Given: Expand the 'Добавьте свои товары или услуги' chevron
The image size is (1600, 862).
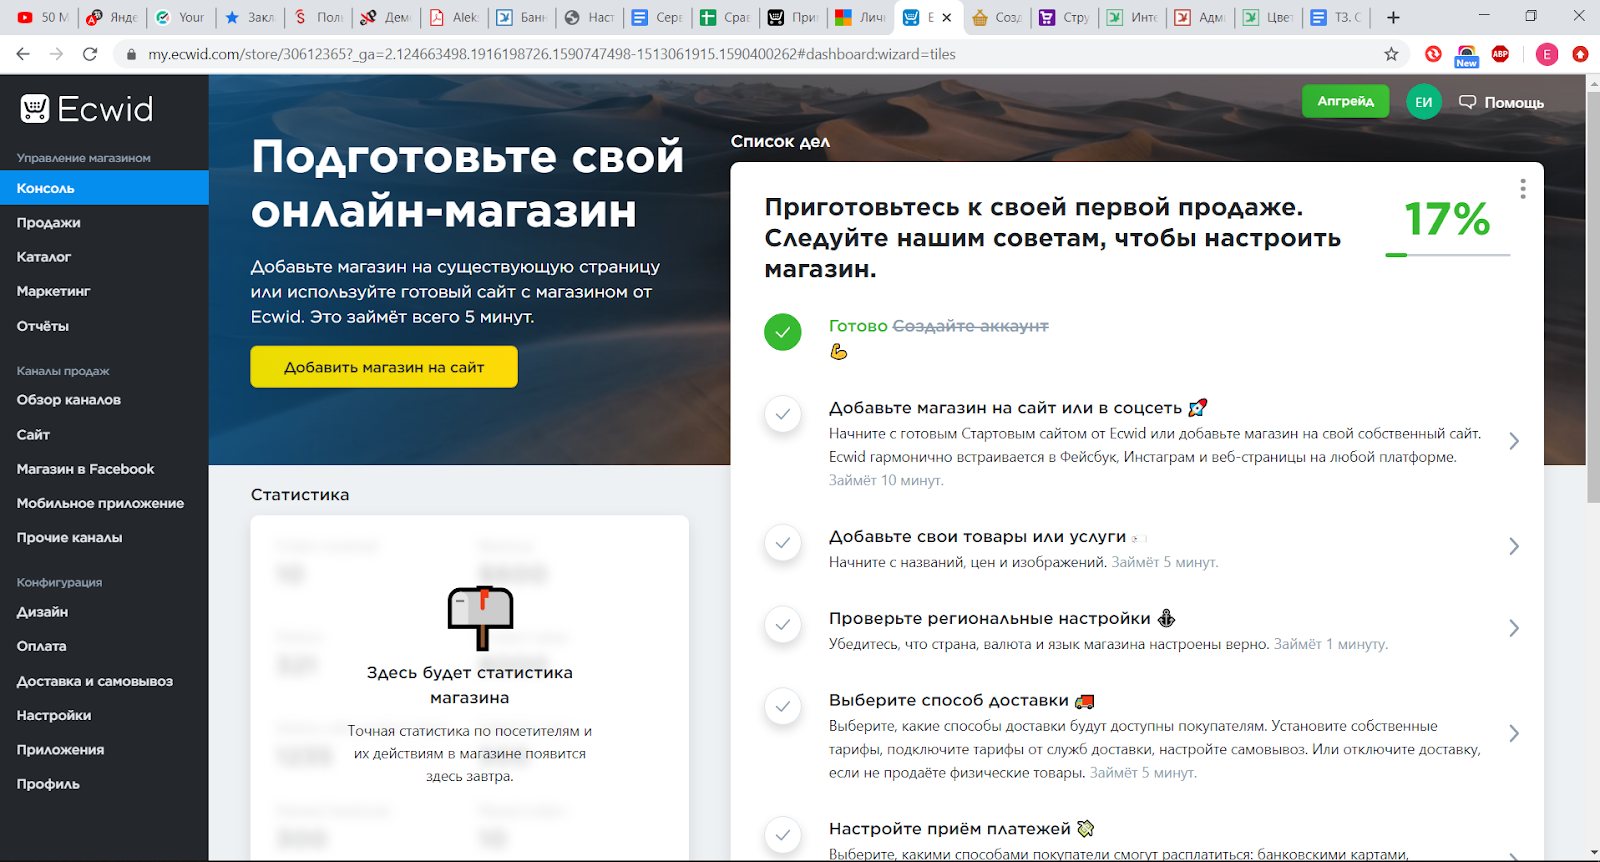Looking at the screenshot, I should [x=1513, y=546].
